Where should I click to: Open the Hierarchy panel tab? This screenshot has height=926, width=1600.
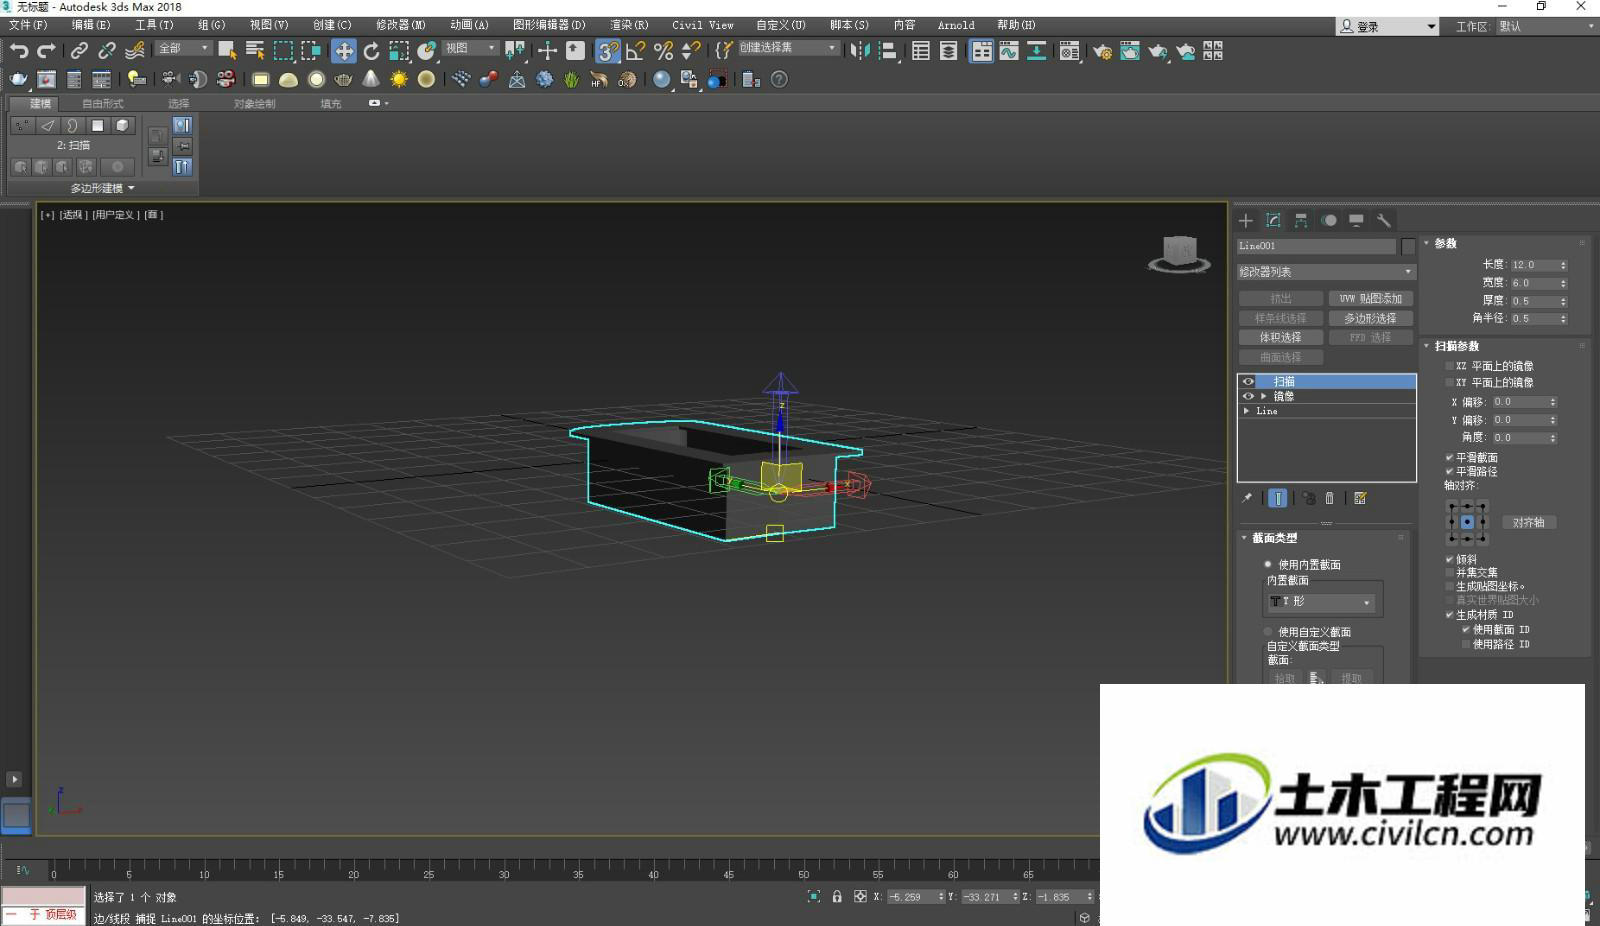pos(1301,220)
